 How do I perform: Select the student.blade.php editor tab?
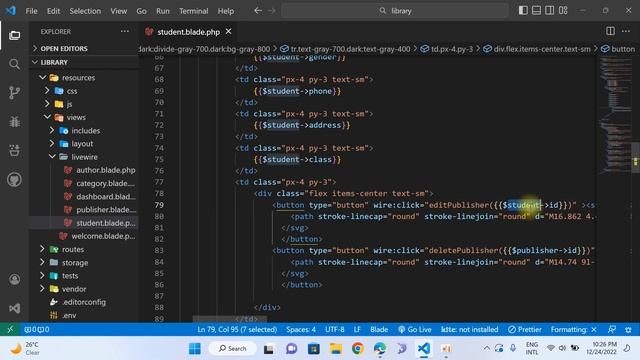point(189,32)
